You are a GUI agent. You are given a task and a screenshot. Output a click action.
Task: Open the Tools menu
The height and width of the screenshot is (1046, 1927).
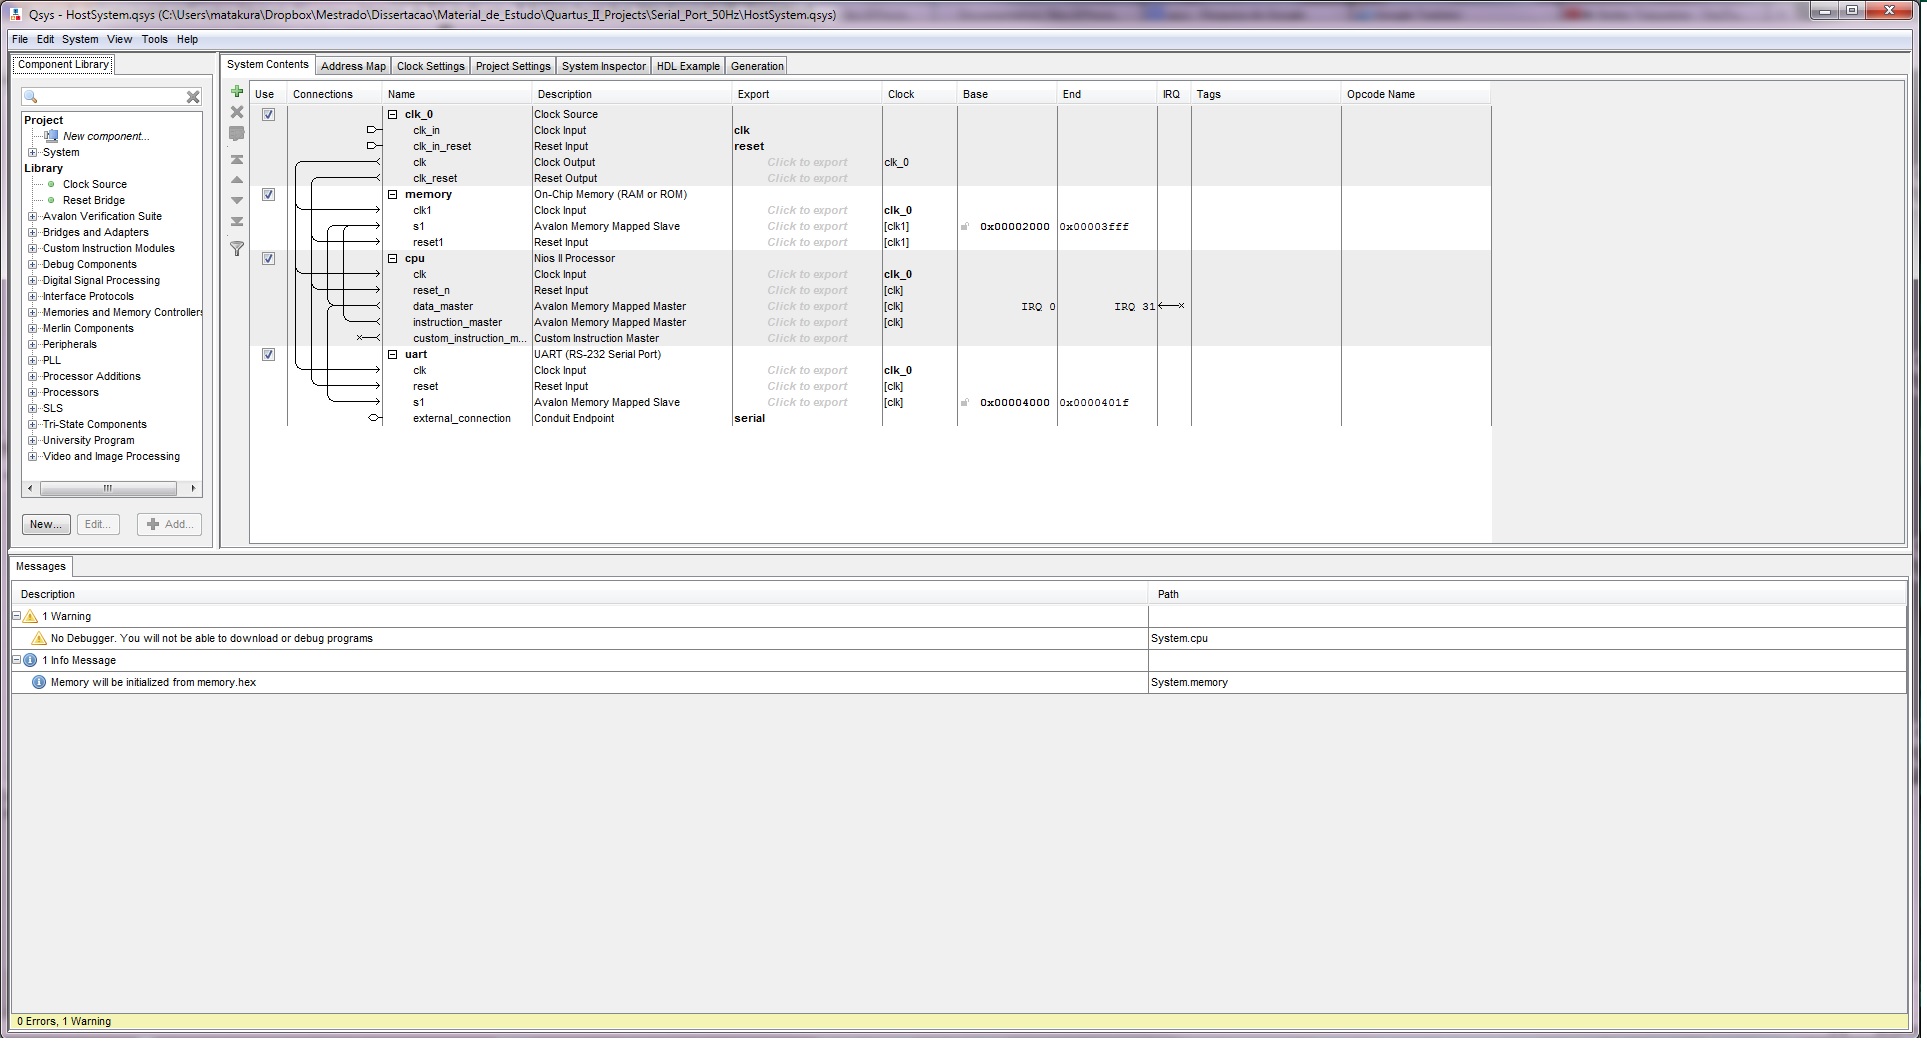[155, 40]
